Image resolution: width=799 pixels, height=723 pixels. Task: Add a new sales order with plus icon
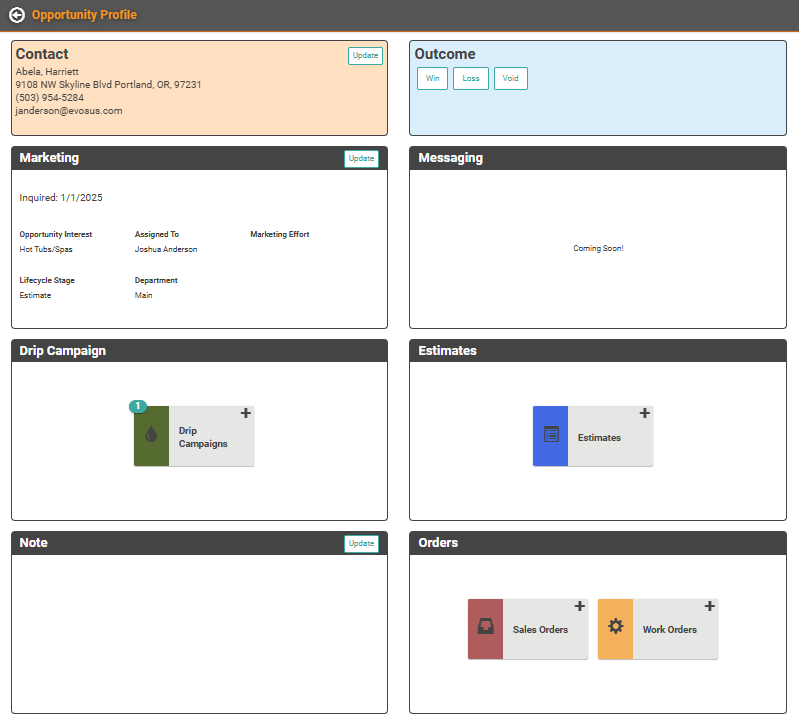pos(579,606)
